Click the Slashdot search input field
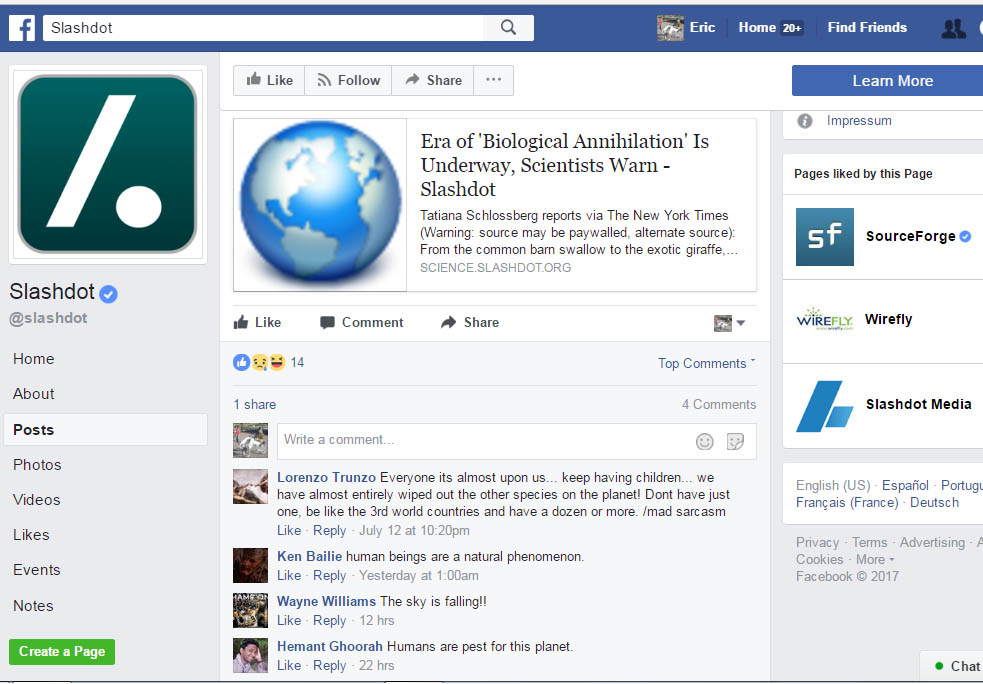The height and width of the screenshot is (684, 983). pos(263,28)
